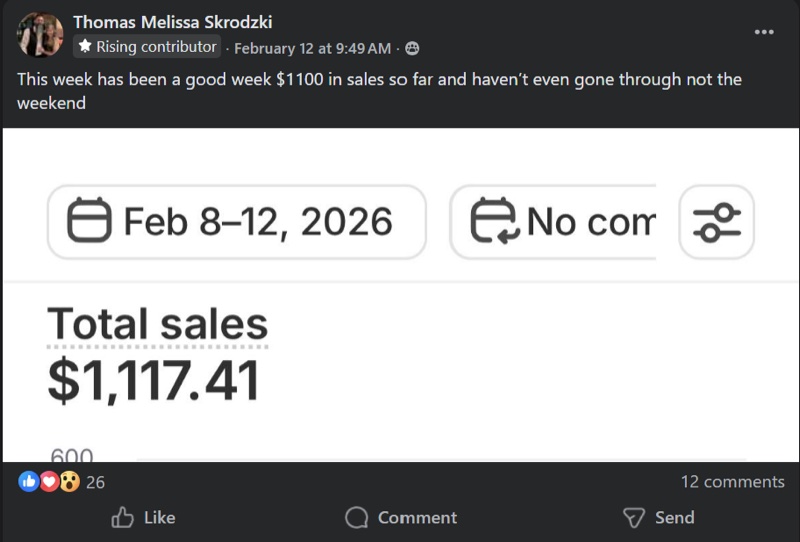
Task: Click the red heart reaction icon
Action: click(48, 482)
